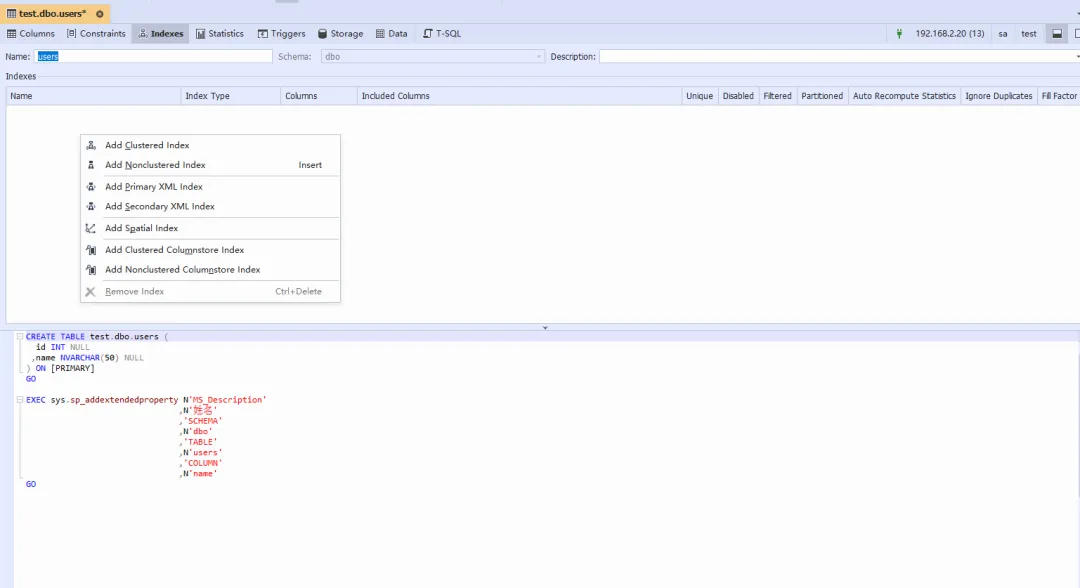Close the test.dbo.users document tab
Screen dimensions: 1080x588
(100, 14)
